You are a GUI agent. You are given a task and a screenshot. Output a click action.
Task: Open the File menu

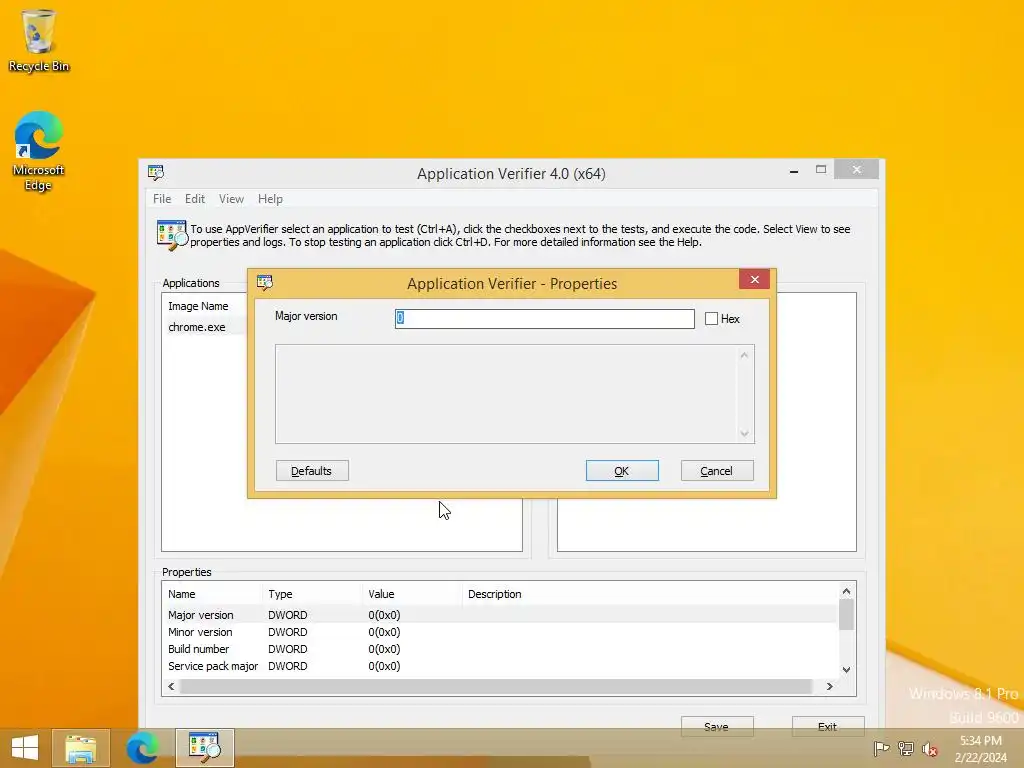162,199
